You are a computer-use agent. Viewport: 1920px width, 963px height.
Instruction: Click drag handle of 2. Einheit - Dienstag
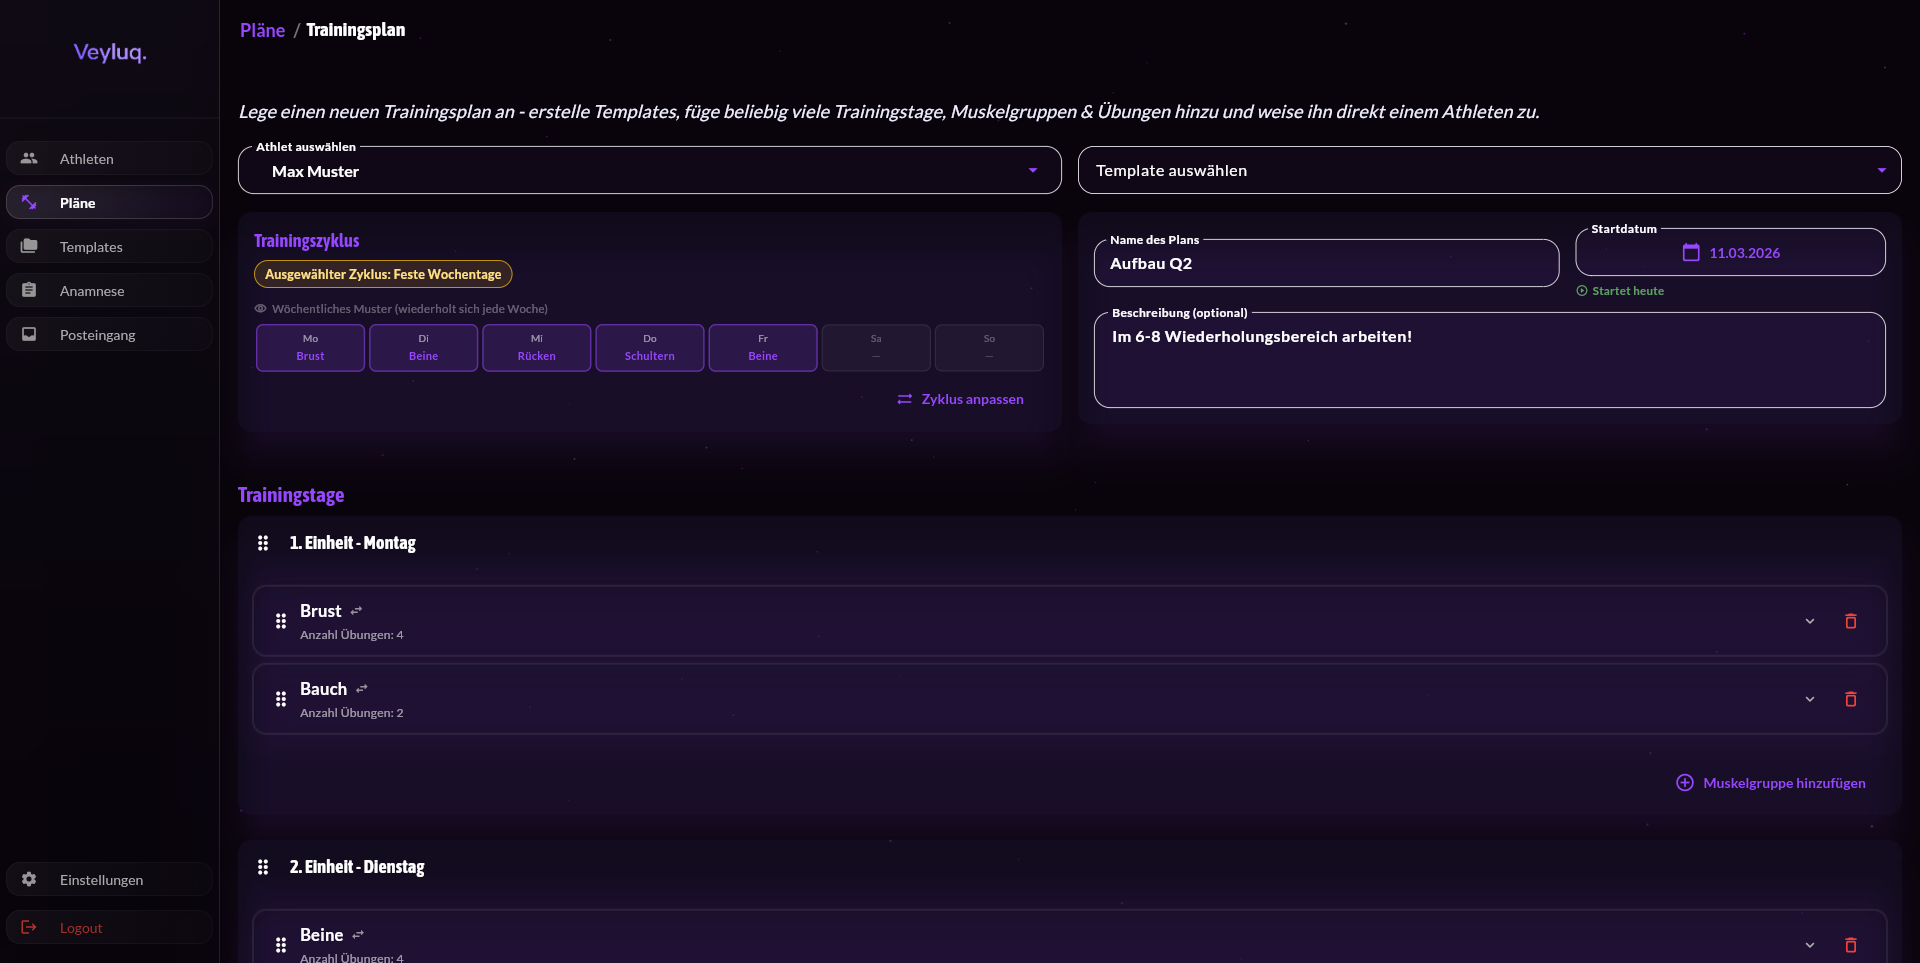[263, 867]
